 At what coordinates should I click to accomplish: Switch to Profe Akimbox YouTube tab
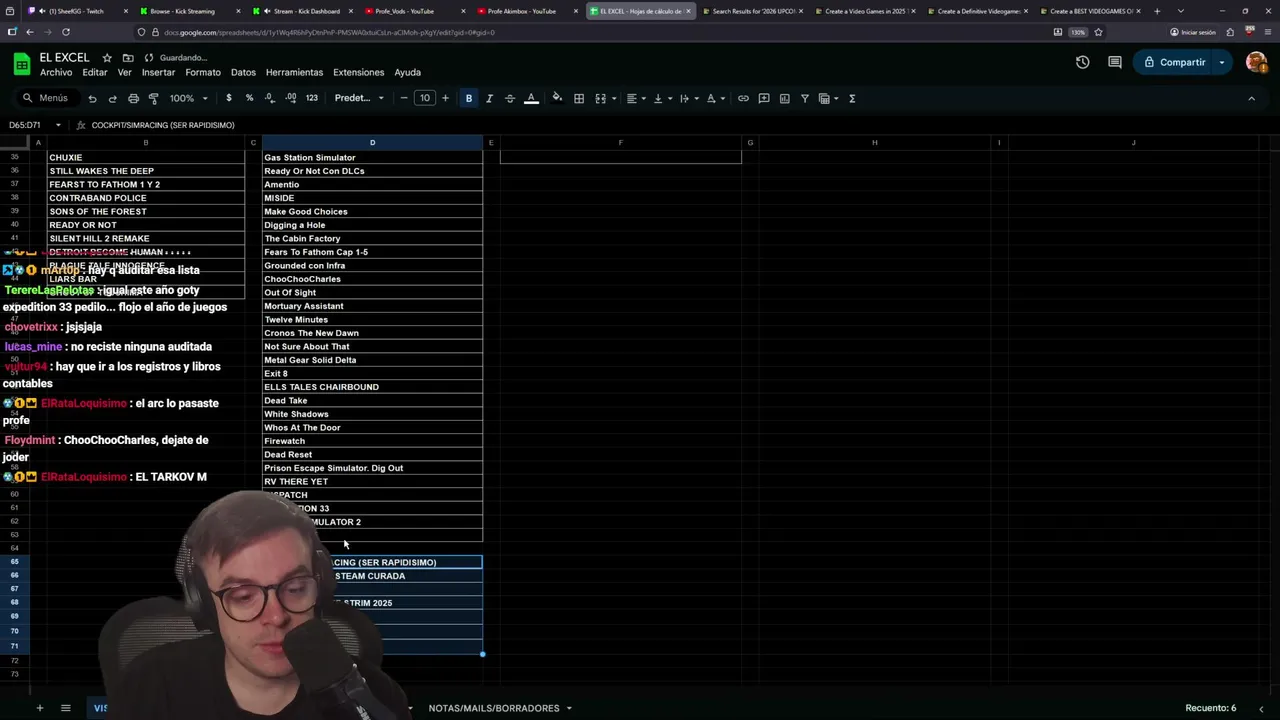pos(522,11)
